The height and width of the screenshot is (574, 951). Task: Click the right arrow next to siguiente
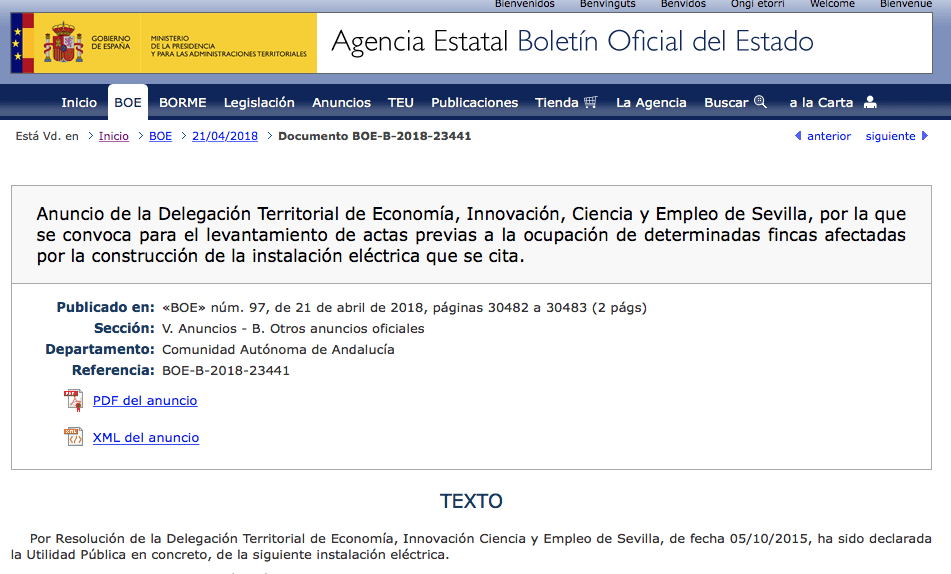click(925, 136)
